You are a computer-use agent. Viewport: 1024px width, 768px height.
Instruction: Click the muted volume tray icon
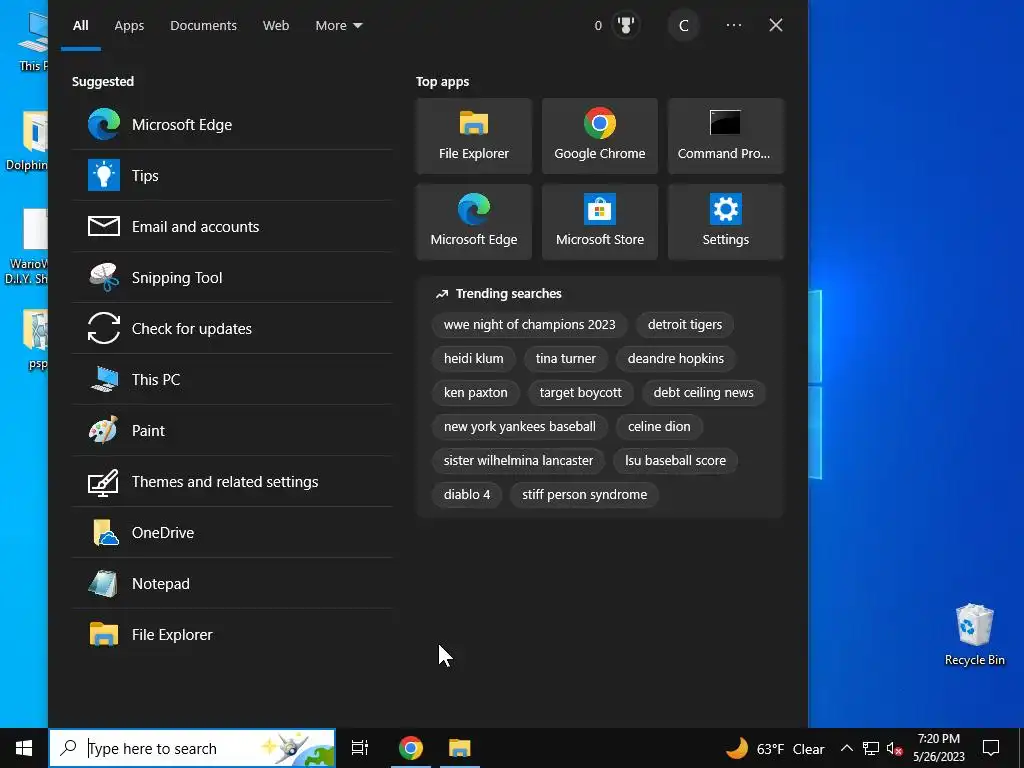pyautogui.click(x=894, y=748)
